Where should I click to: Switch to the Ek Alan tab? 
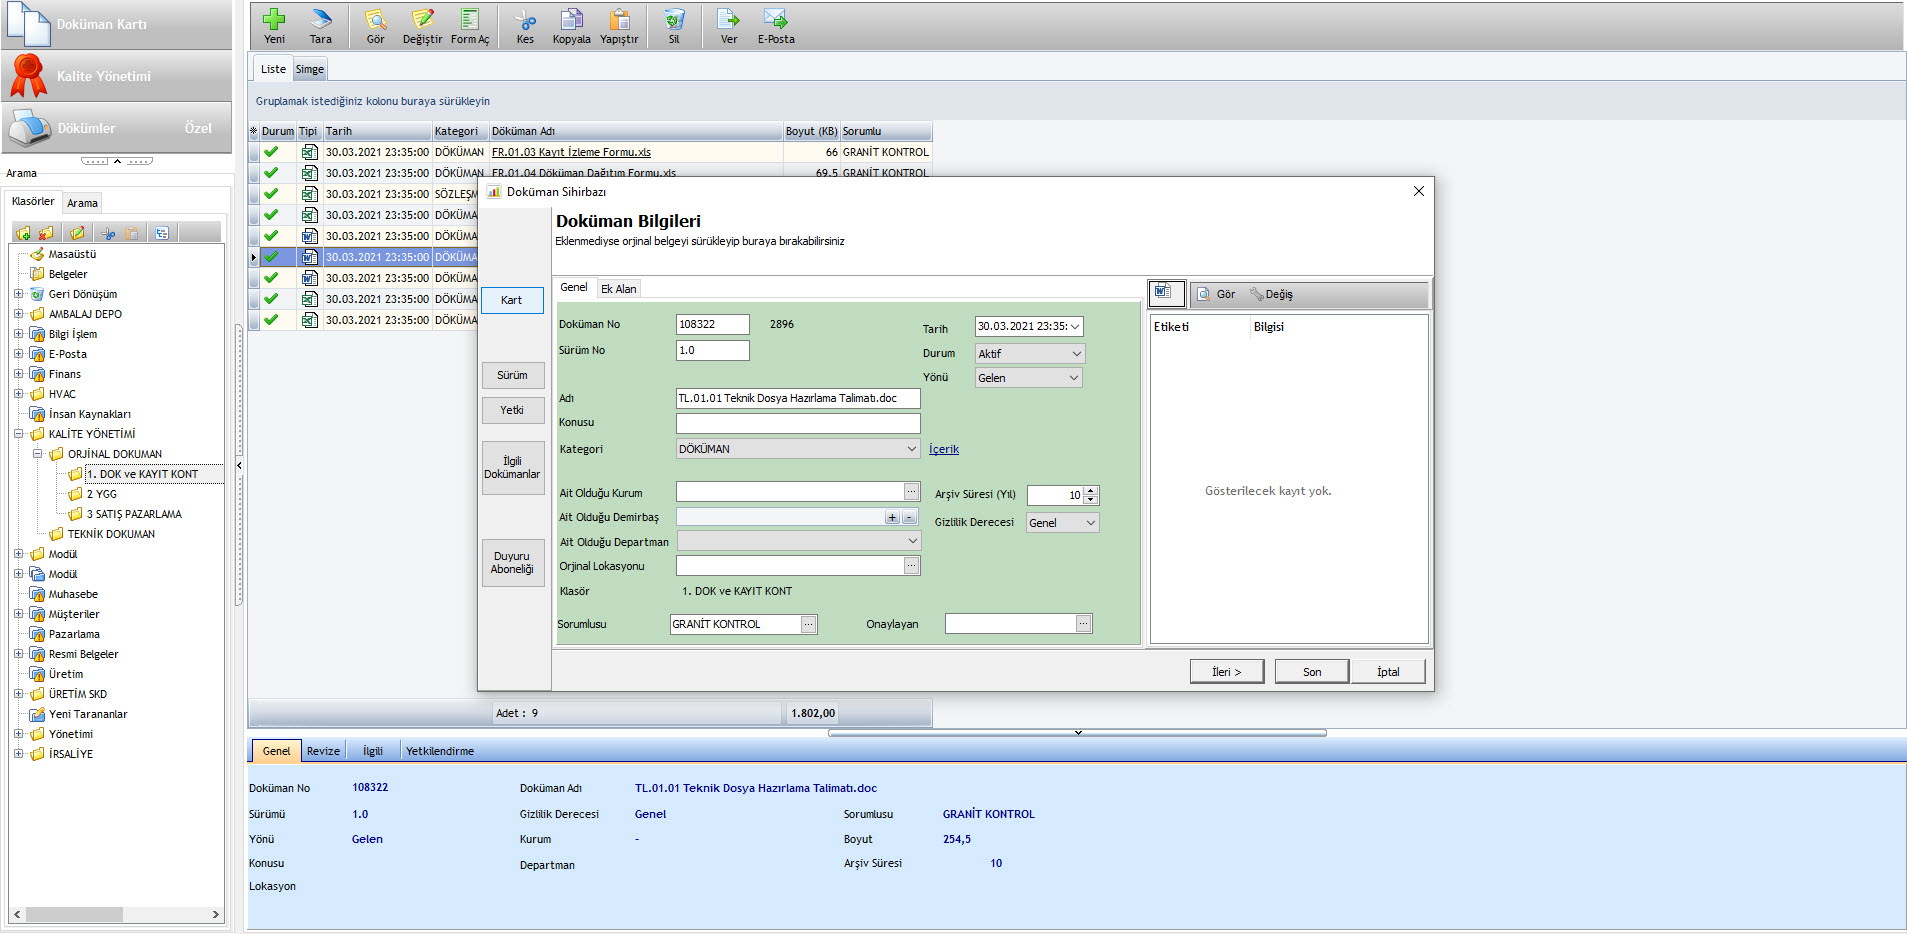pos(618,289)
